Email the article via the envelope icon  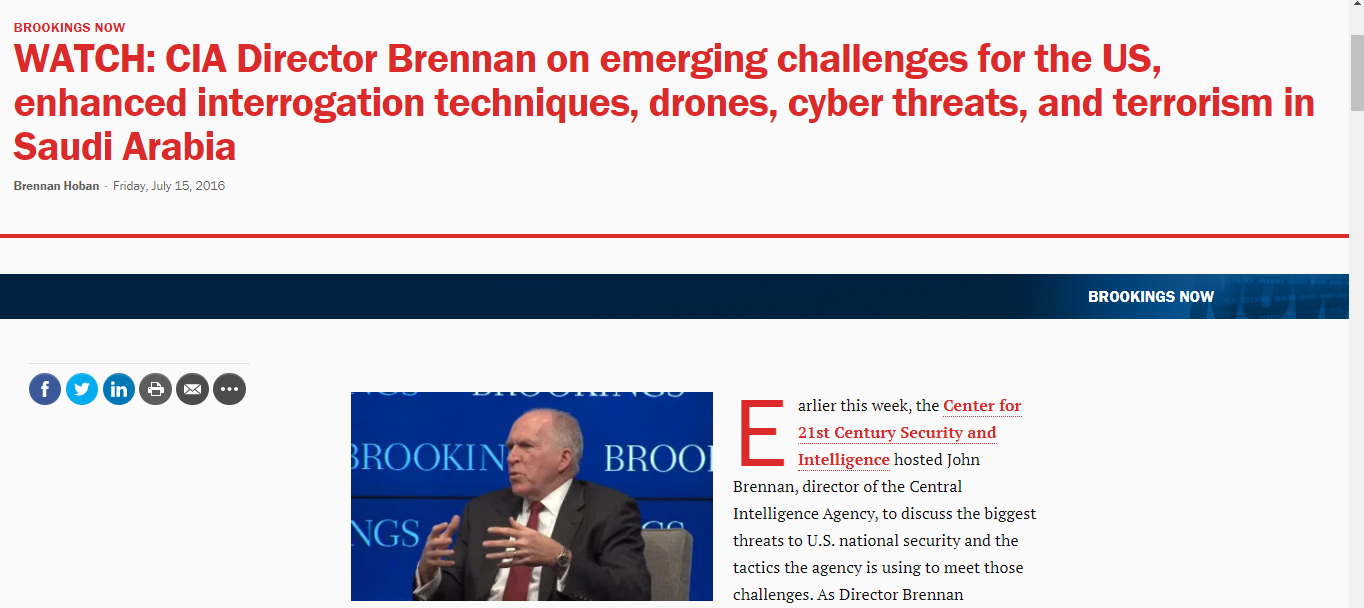tap(192, 389)
